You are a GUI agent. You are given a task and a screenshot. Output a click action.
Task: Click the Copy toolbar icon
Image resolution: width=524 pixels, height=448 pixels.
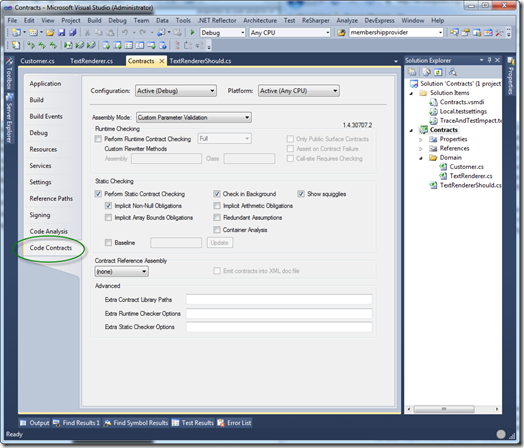pyautogui.click(x=99, y=32)
